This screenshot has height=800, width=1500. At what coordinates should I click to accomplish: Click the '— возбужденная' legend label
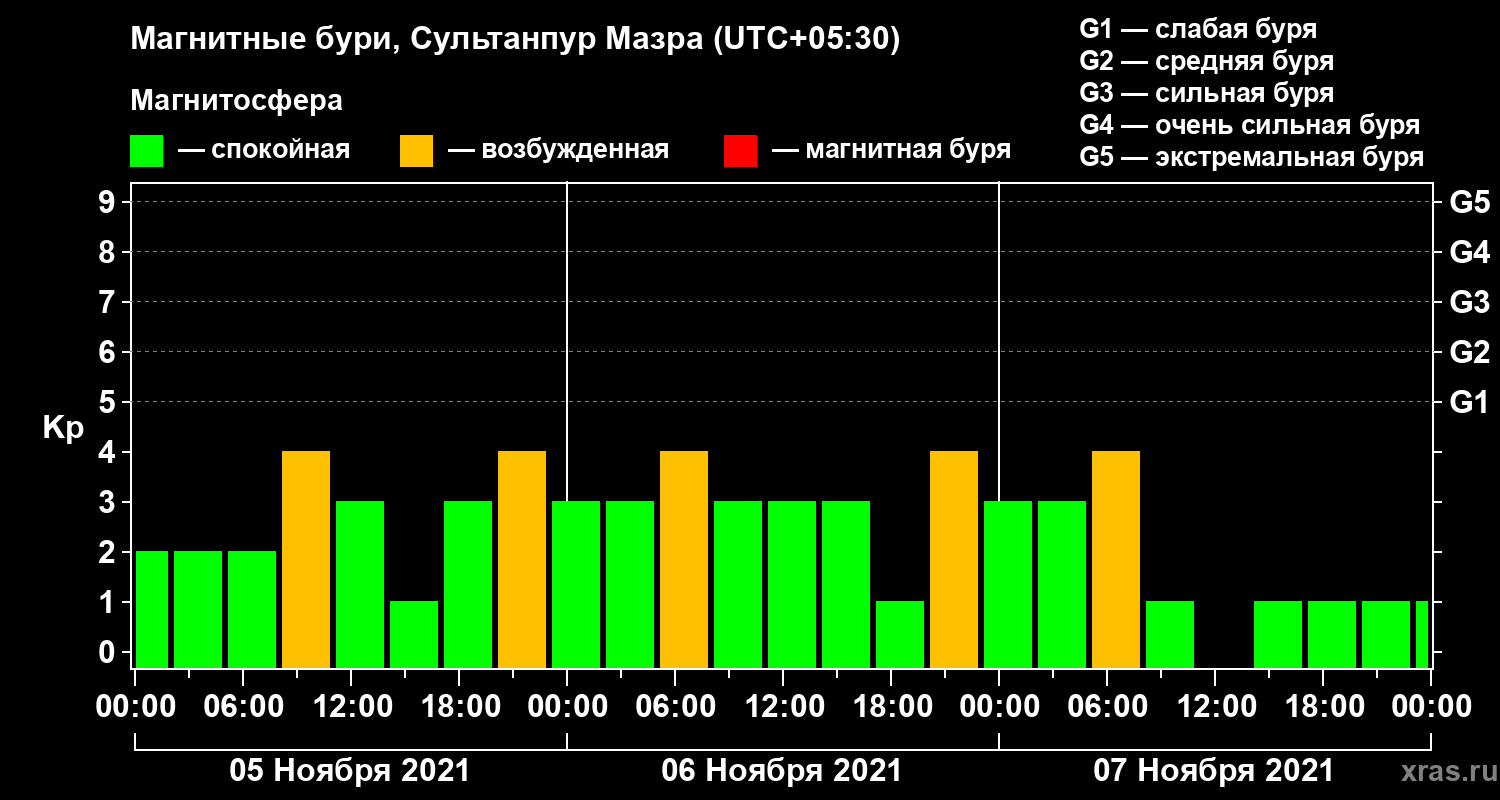coord(558,151)
